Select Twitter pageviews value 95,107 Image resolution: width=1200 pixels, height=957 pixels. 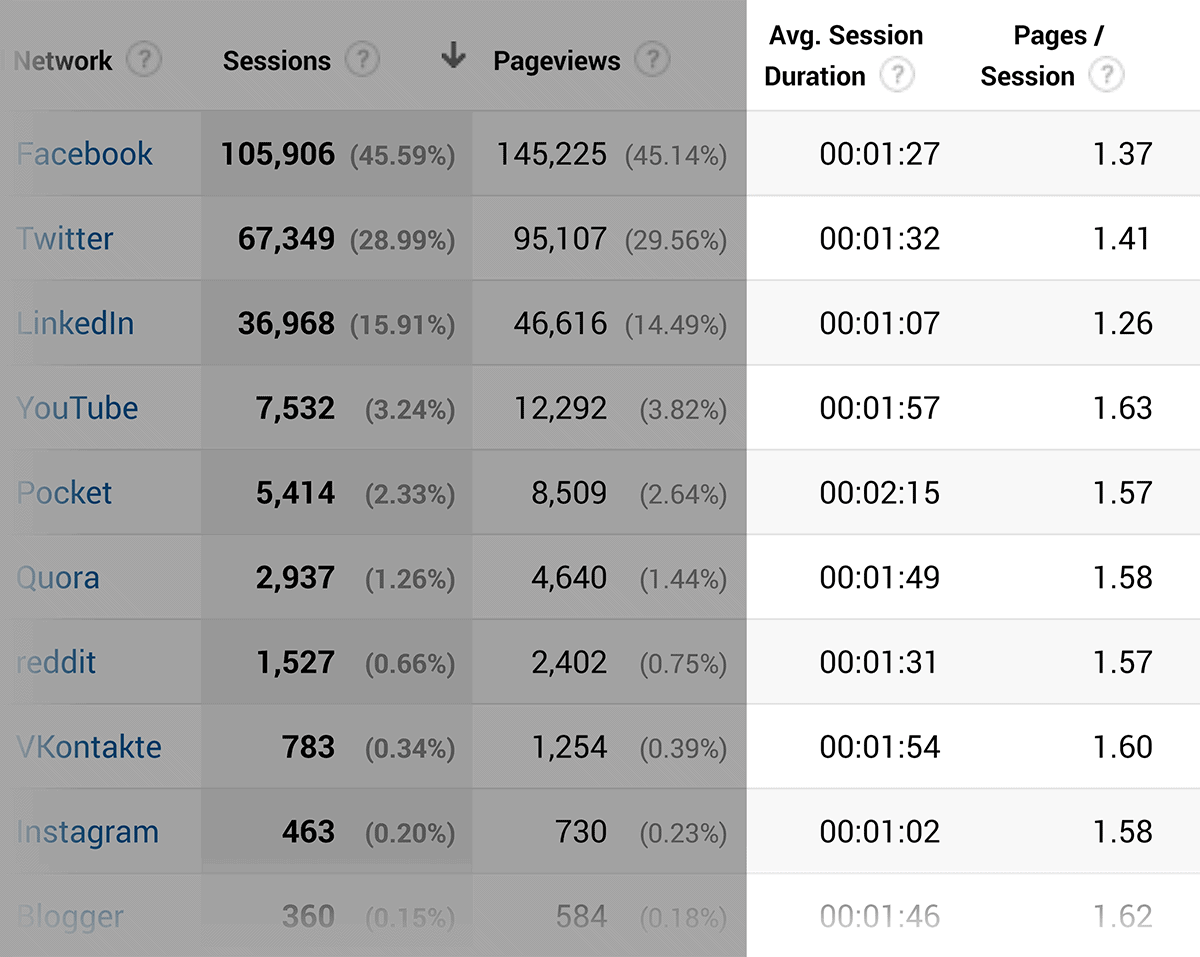click(x=560, y=239)
